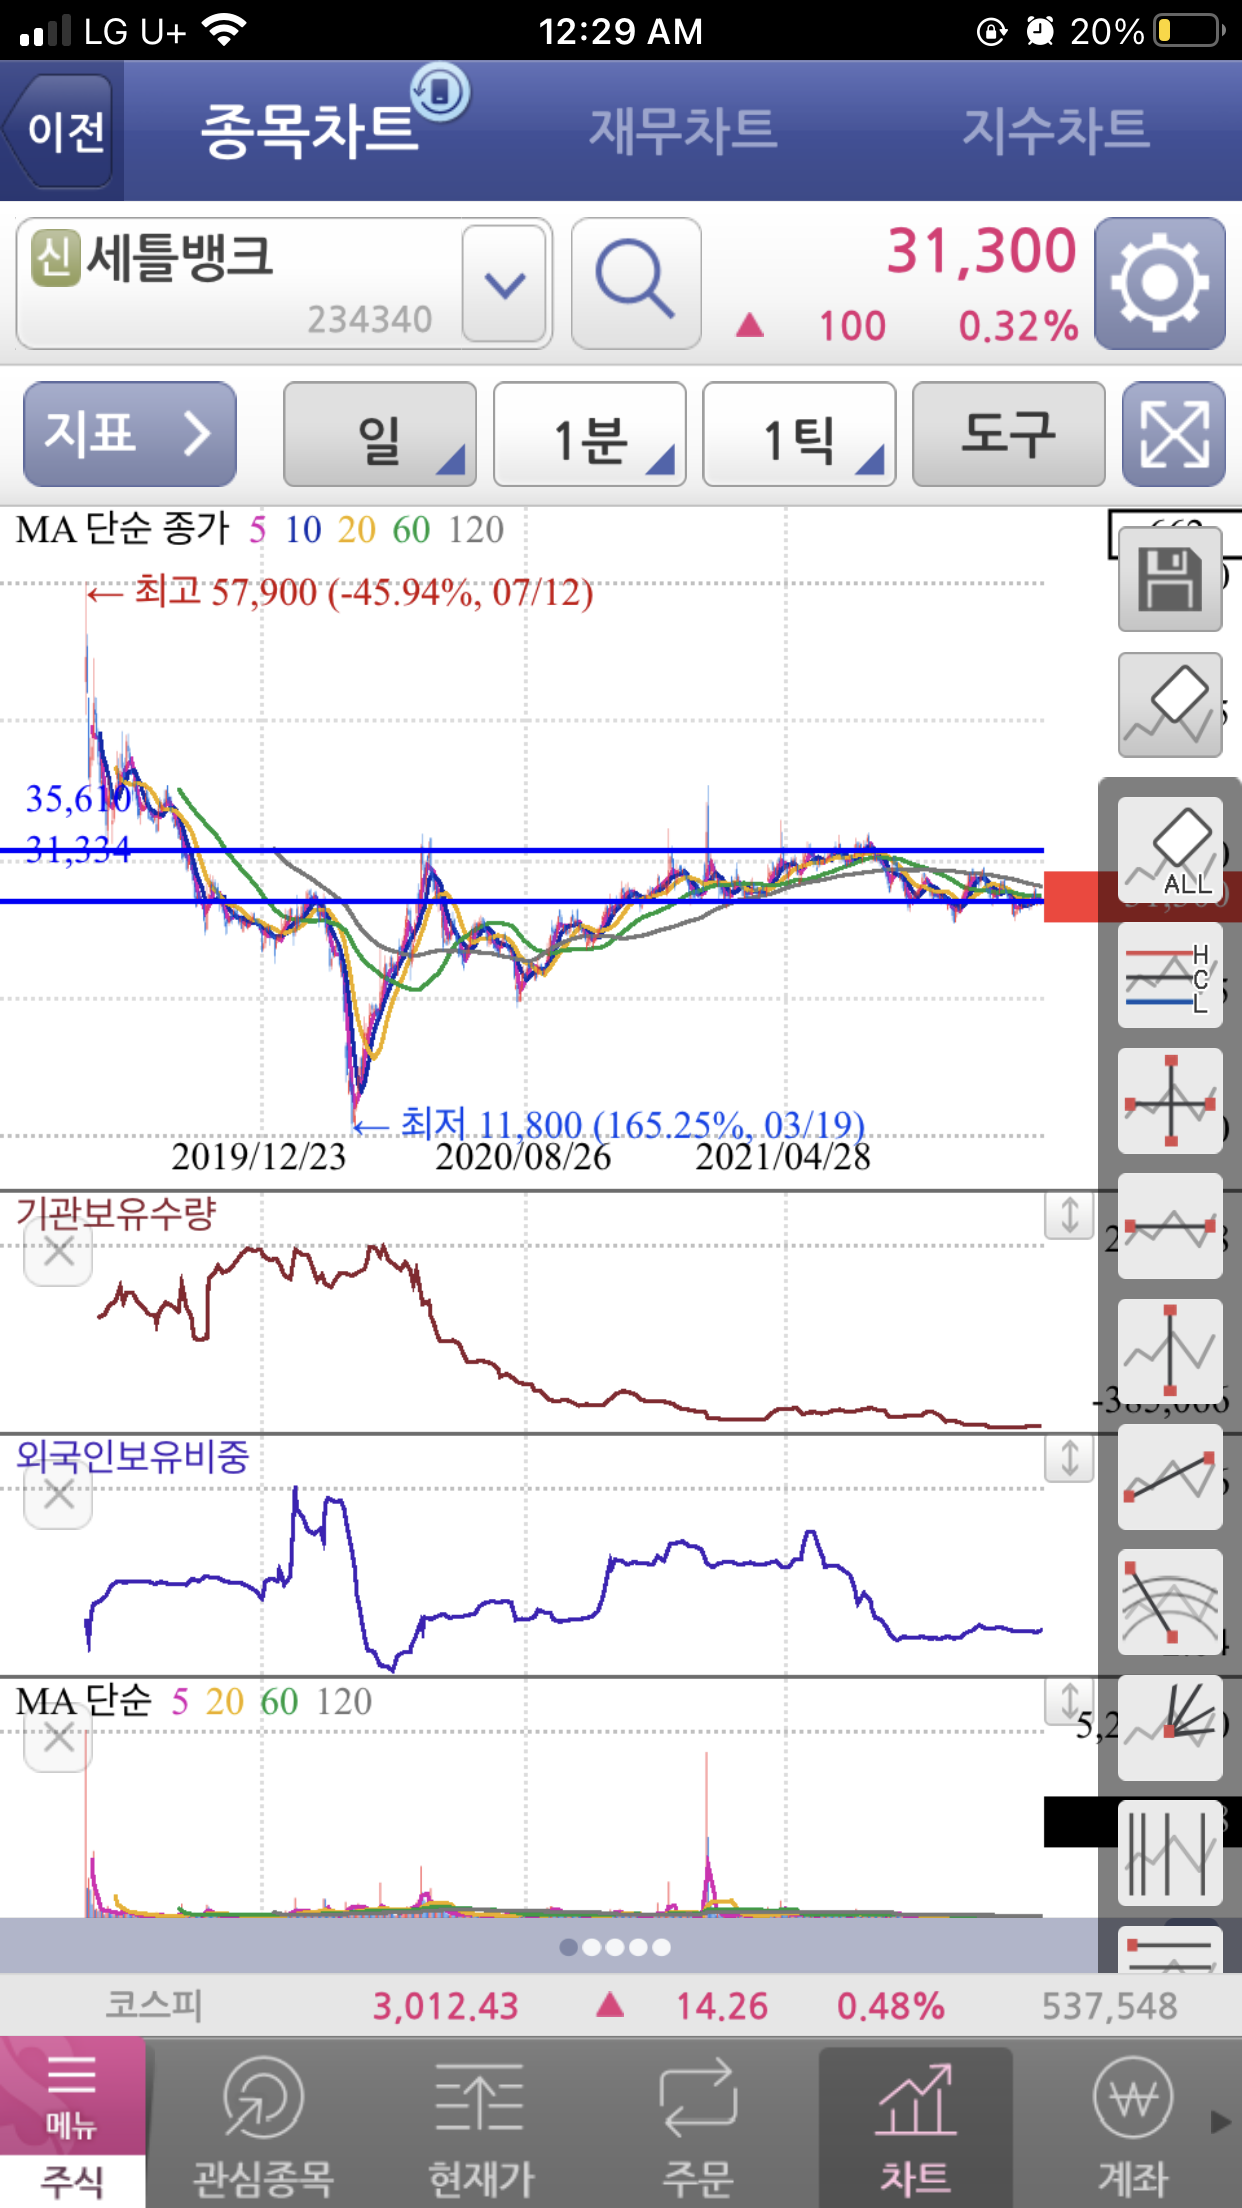Tap the chart page indicator dots

coord(615,1947)
